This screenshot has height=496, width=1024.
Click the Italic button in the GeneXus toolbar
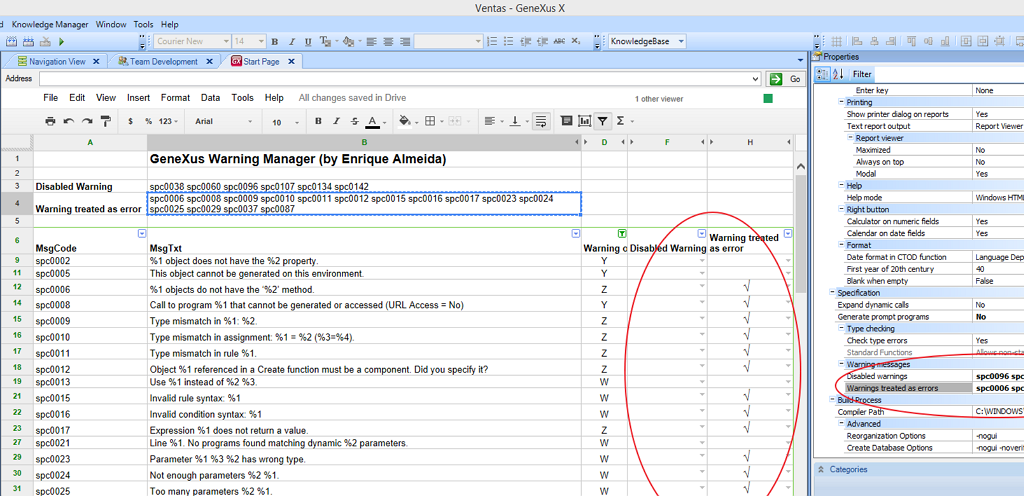292,41
